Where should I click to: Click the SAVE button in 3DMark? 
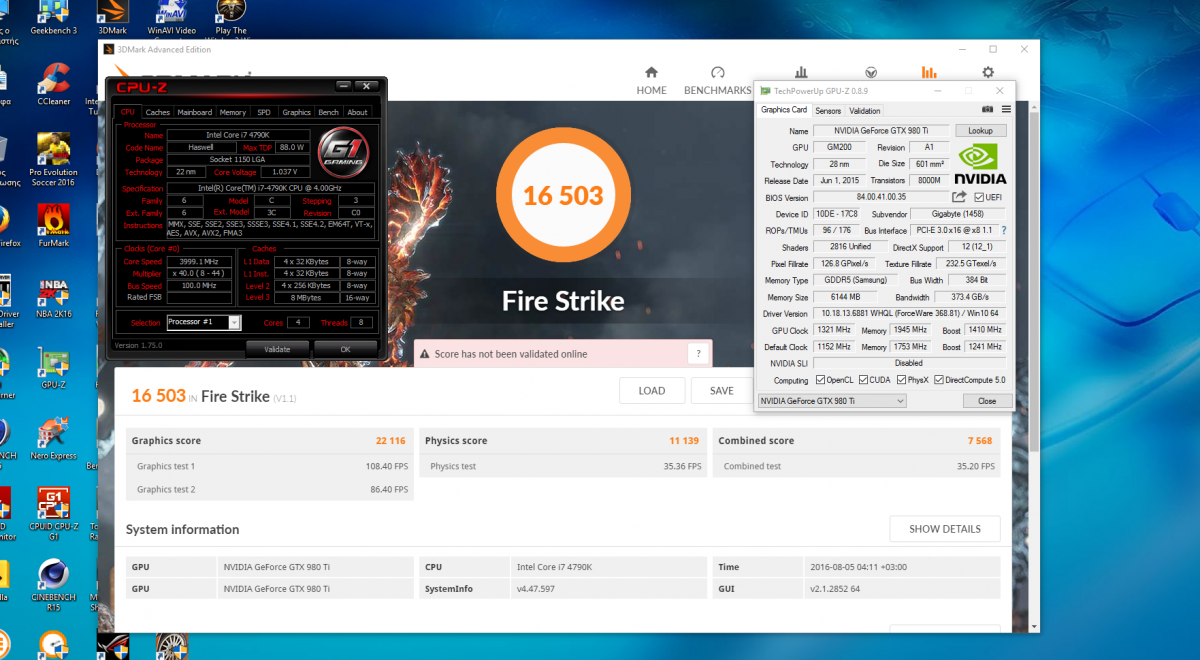pyautogui.click(x=722, y=391)
